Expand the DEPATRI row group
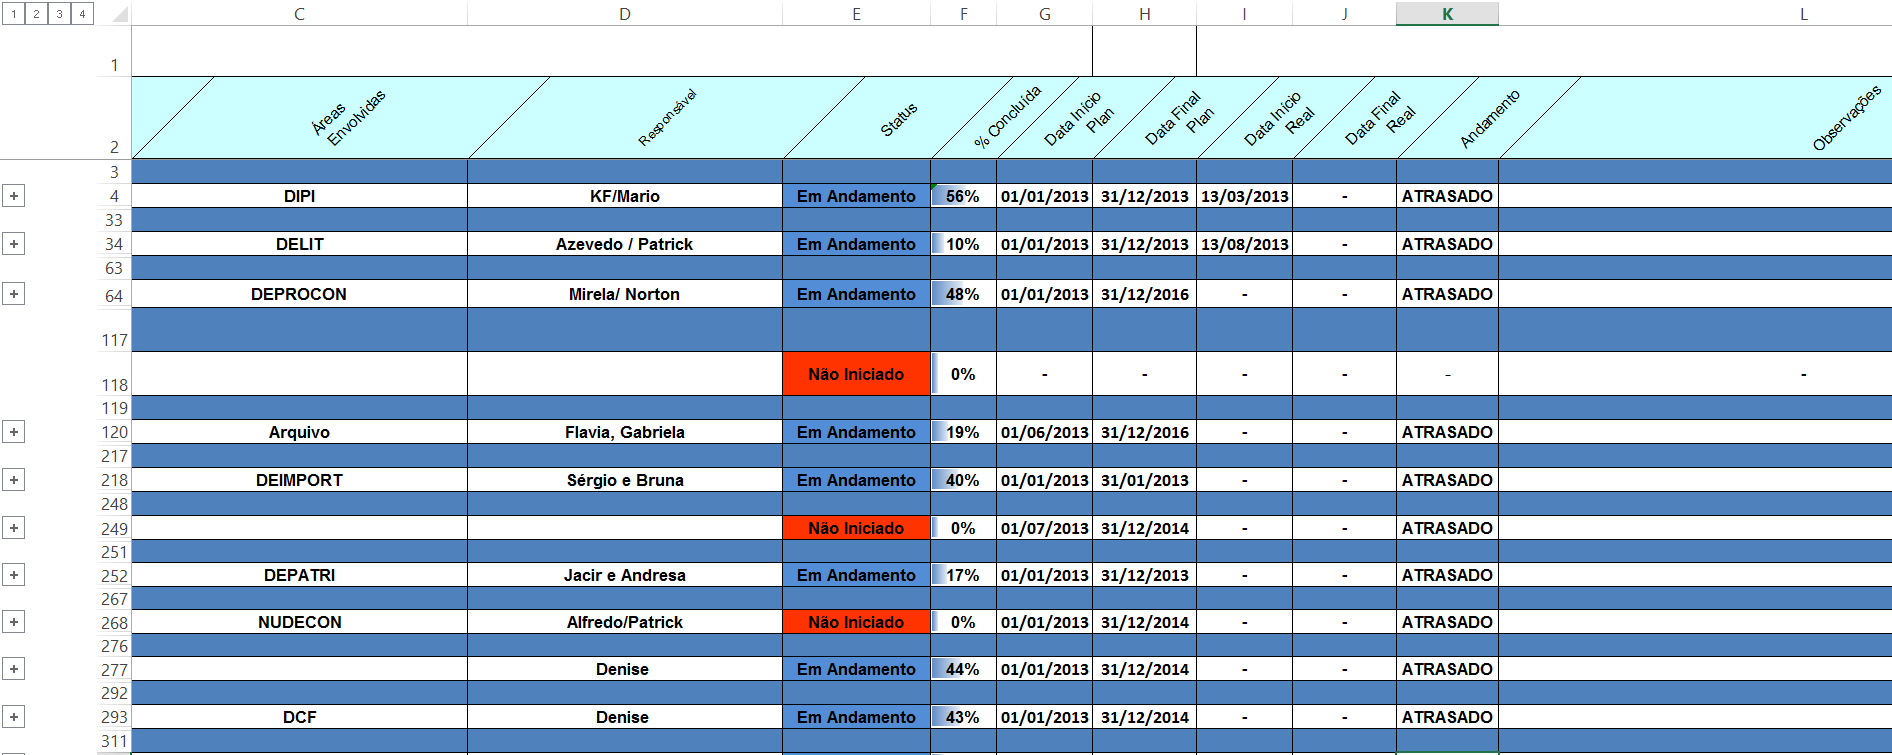The height and width of the screenshot is (755, 1892). point(13,575)
